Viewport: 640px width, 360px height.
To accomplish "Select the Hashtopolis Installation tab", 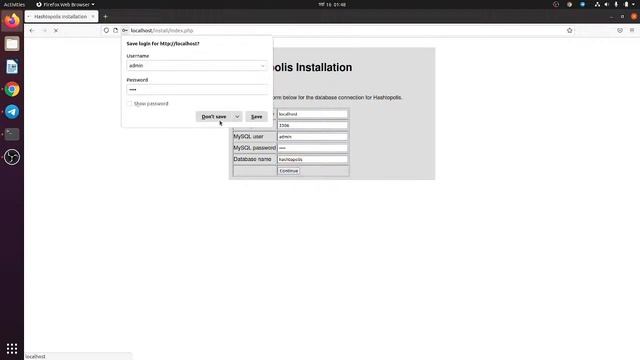I will click(x=60, y=17).
